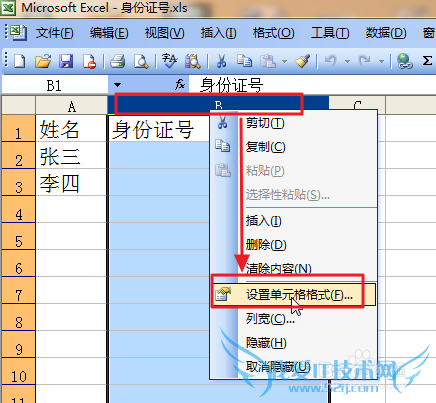Click the Excel logo in title bar

tap(8, 7)
